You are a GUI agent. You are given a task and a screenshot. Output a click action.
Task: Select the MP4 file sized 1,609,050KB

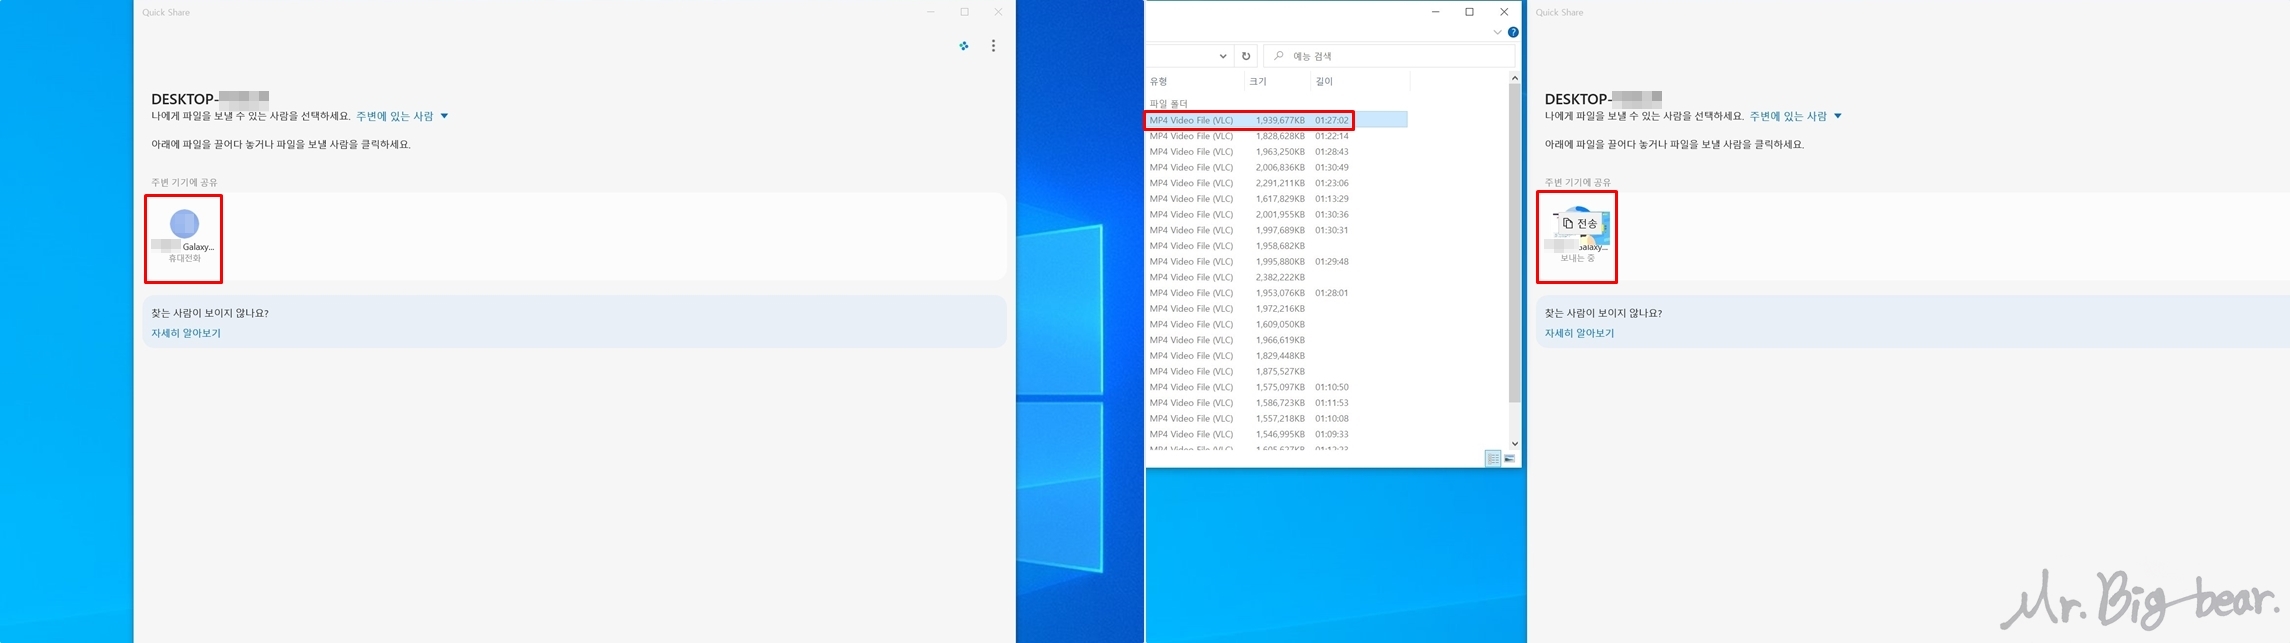(x=1276, y=324)
